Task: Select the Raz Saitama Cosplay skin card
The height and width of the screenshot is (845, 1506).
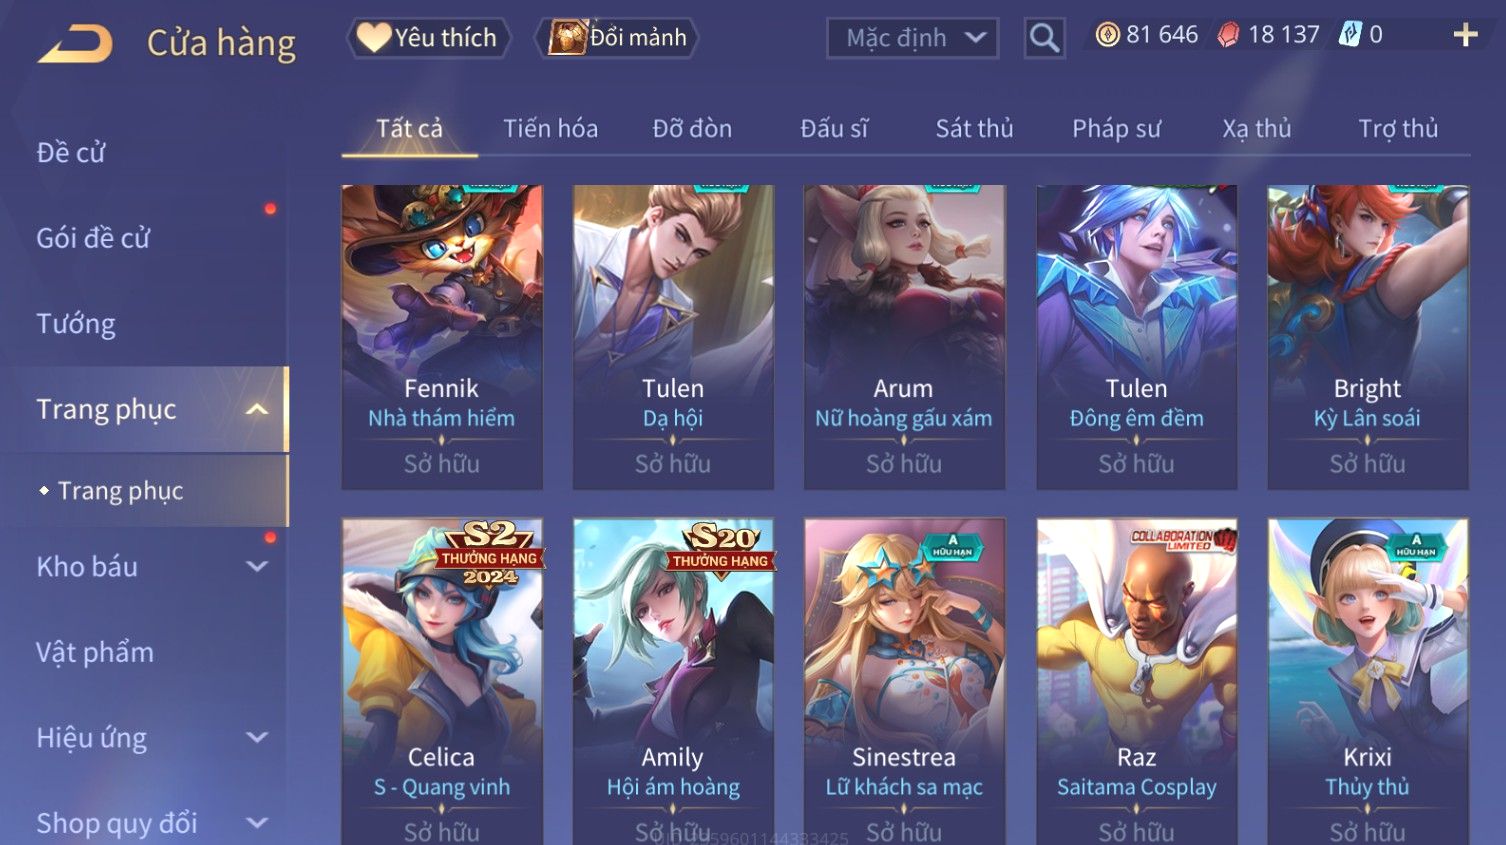Action: pos(1136,681)
